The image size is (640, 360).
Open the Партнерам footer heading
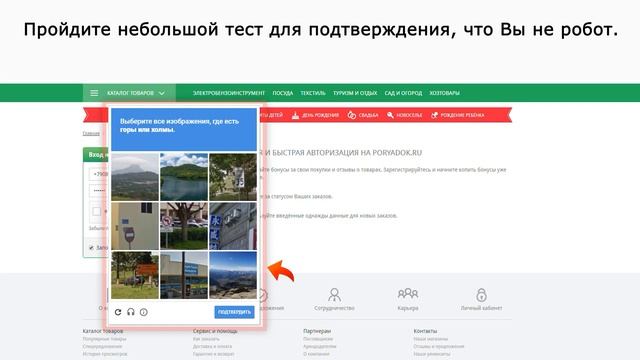point(317,331)
